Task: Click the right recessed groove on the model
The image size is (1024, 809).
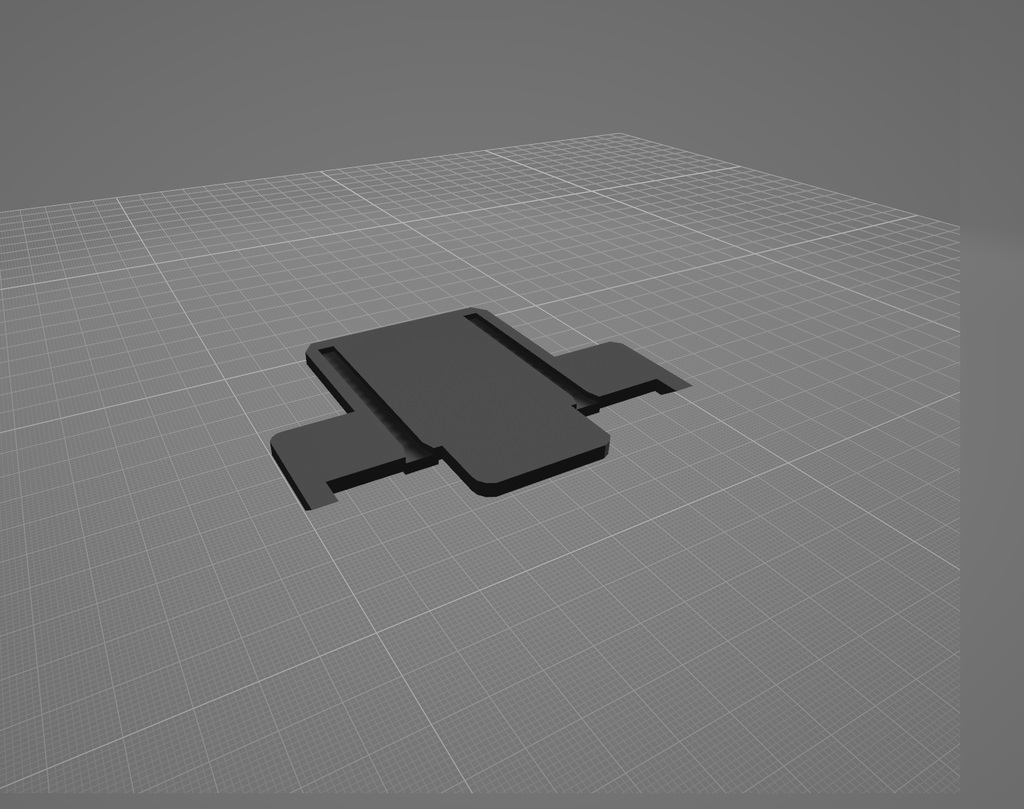Action: 525,355
